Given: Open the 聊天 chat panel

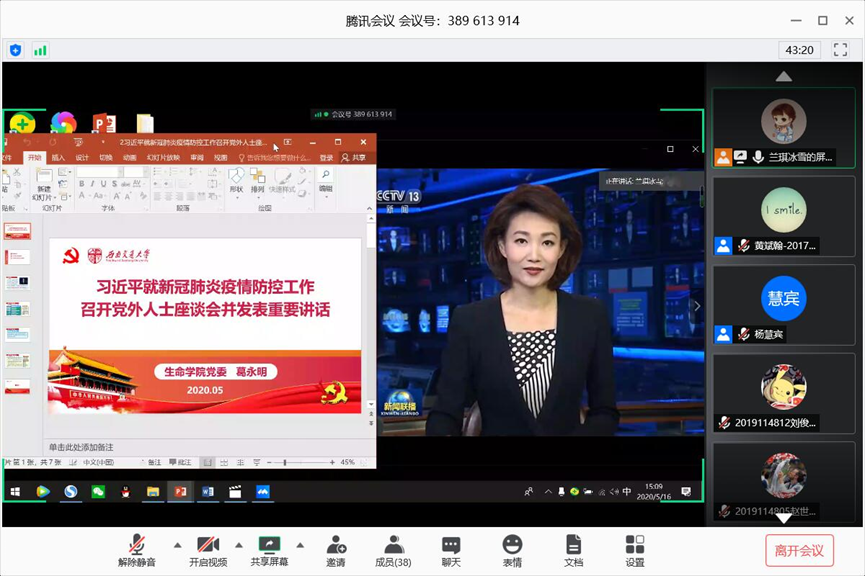Looking at the screenshot, I should pos(451,550).
